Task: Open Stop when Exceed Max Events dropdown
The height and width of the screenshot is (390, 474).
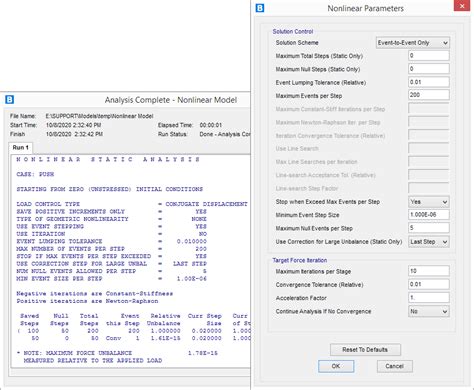Action: point(429,202)
